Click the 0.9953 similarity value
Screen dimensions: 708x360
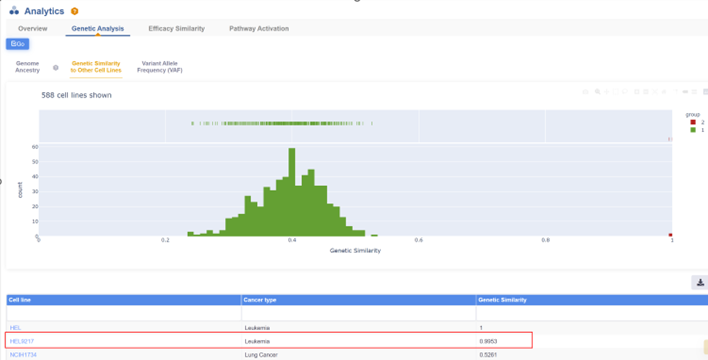(x=488, y=341)
